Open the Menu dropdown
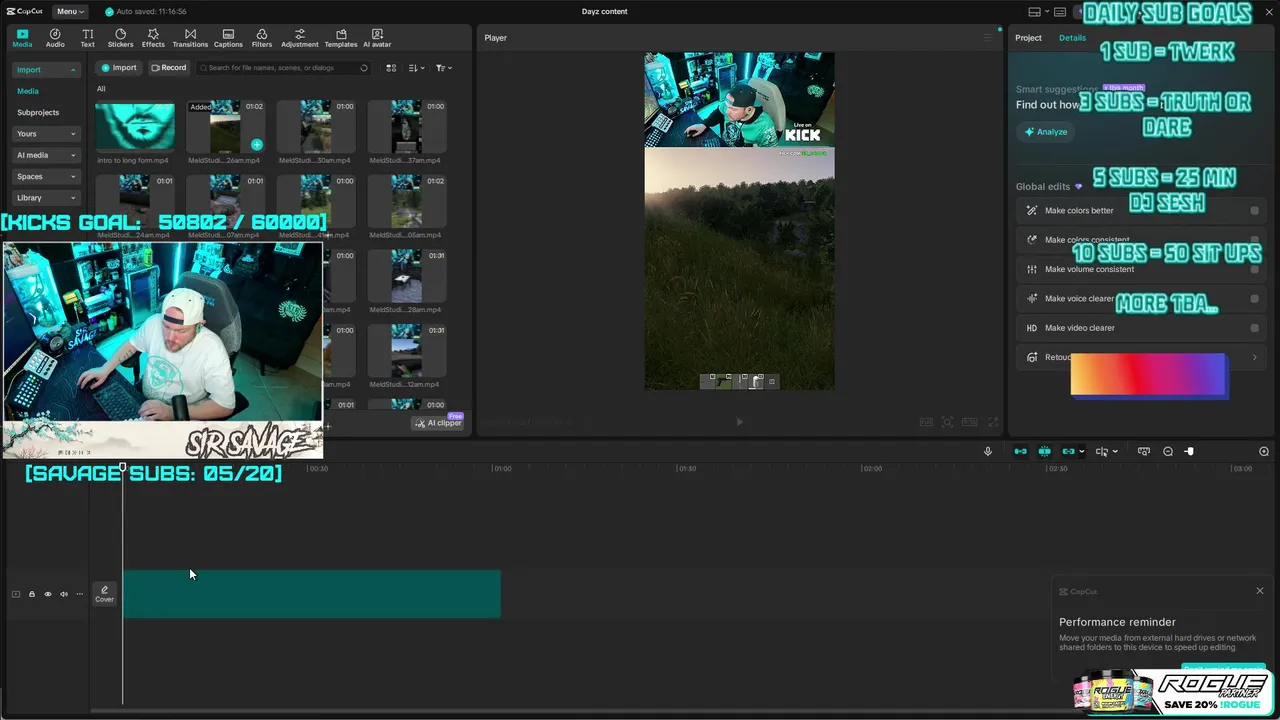Viewport: 1280px width, 720px height. tap(69, 11)
